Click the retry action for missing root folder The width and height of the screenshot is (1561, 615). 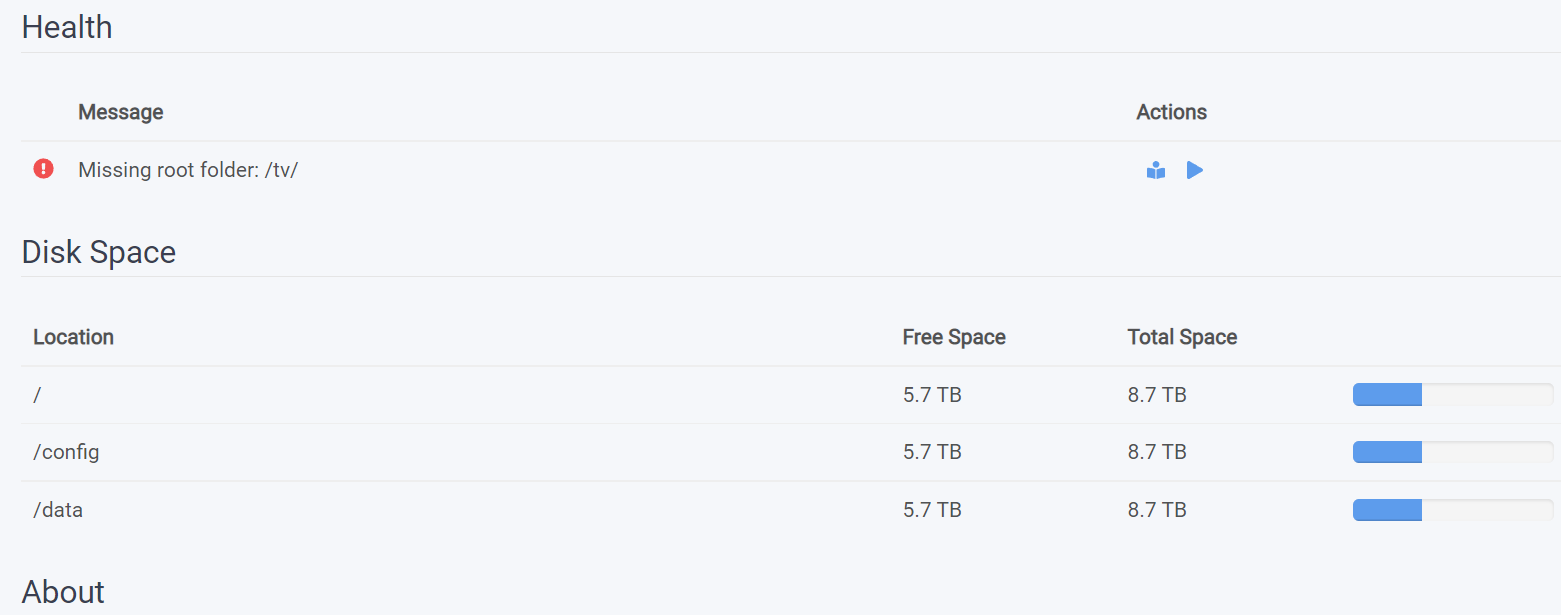pyautogui.click(x=1194, y=170)
